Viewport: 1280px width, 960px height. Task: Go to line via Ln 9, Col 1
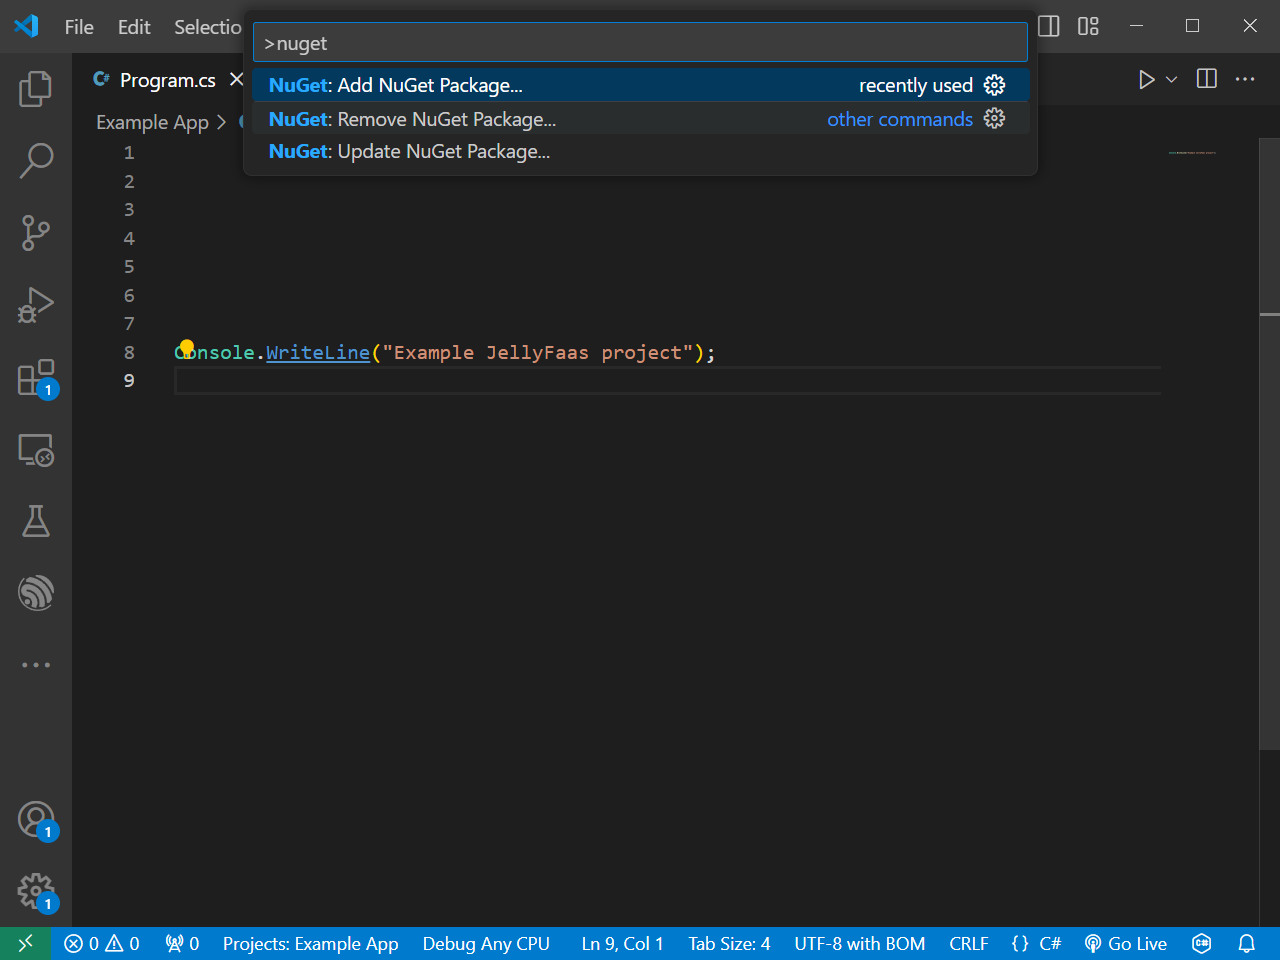(622, 943)
